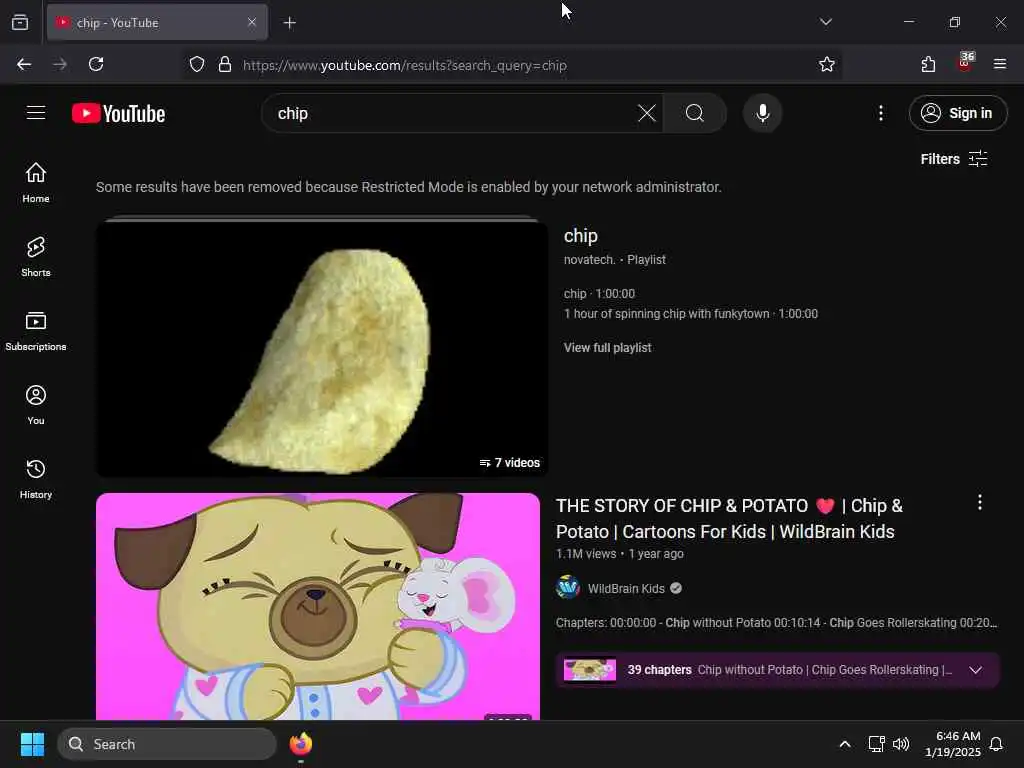Open WildBrain Kids channel name
Screen dimensions: 1024x768
click(626, 588)
